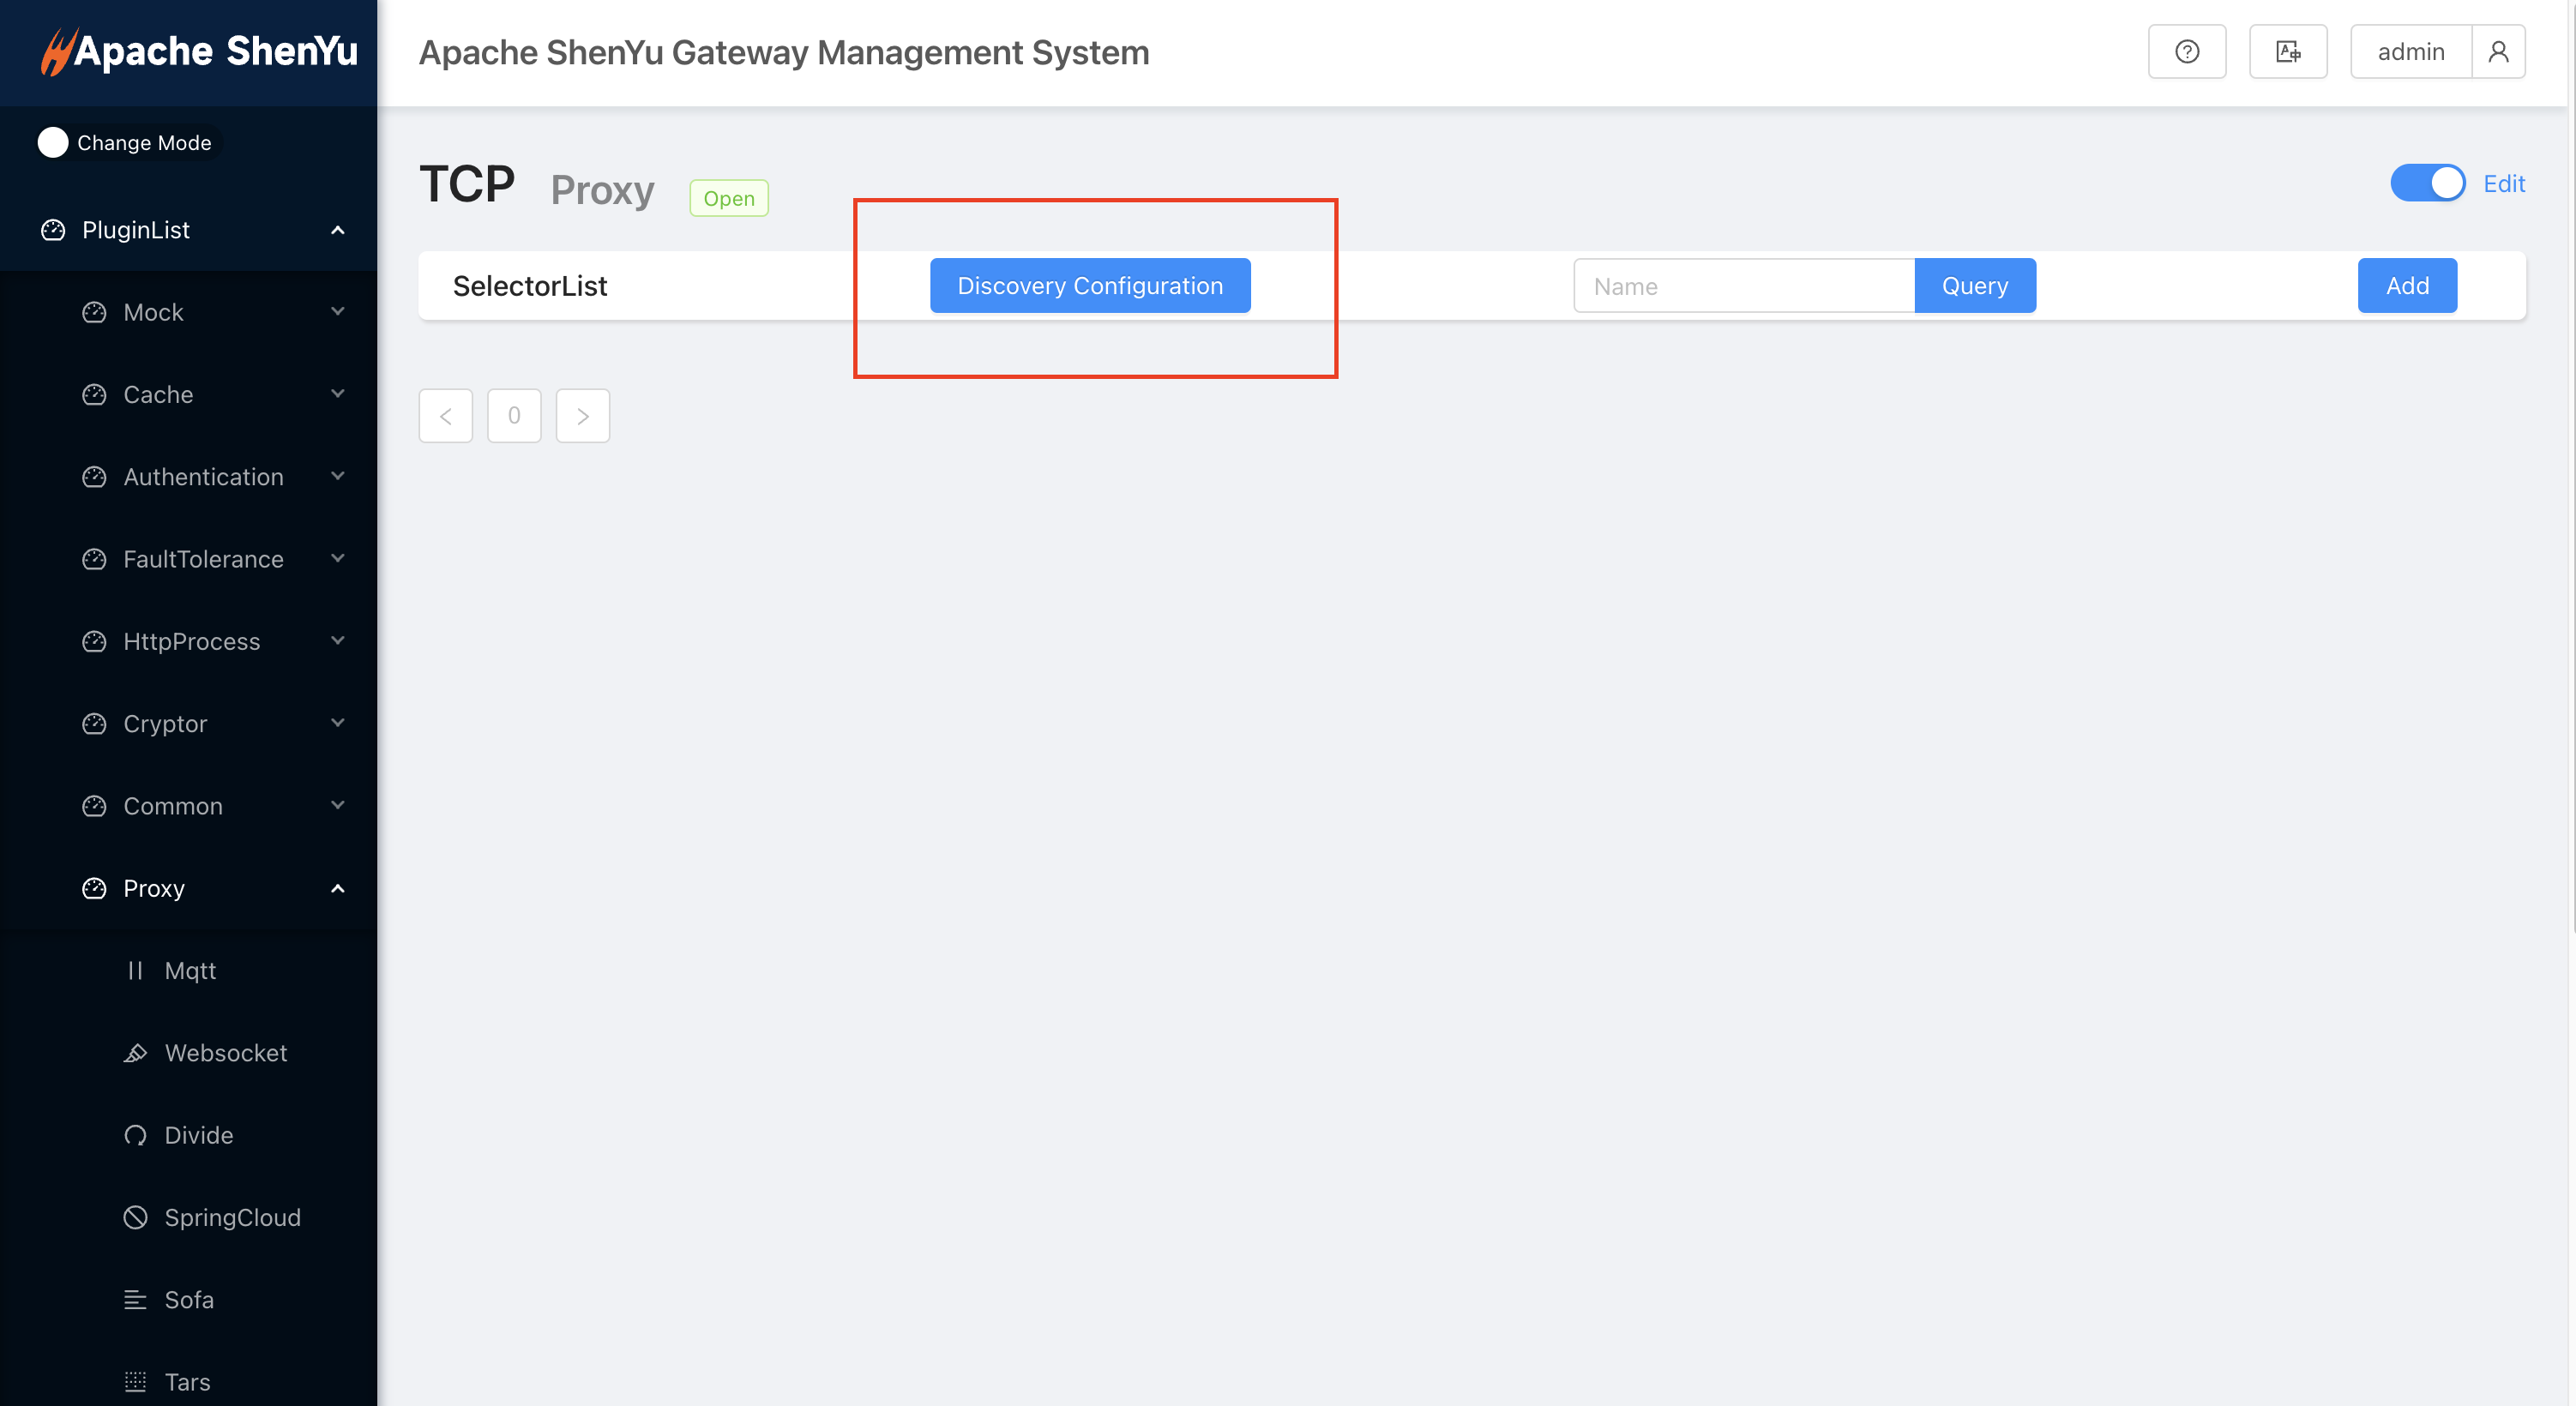Screen dimensions: 2576x1406
Task: Click the SpringCloud plugin icon
Action: (135, 1217)
